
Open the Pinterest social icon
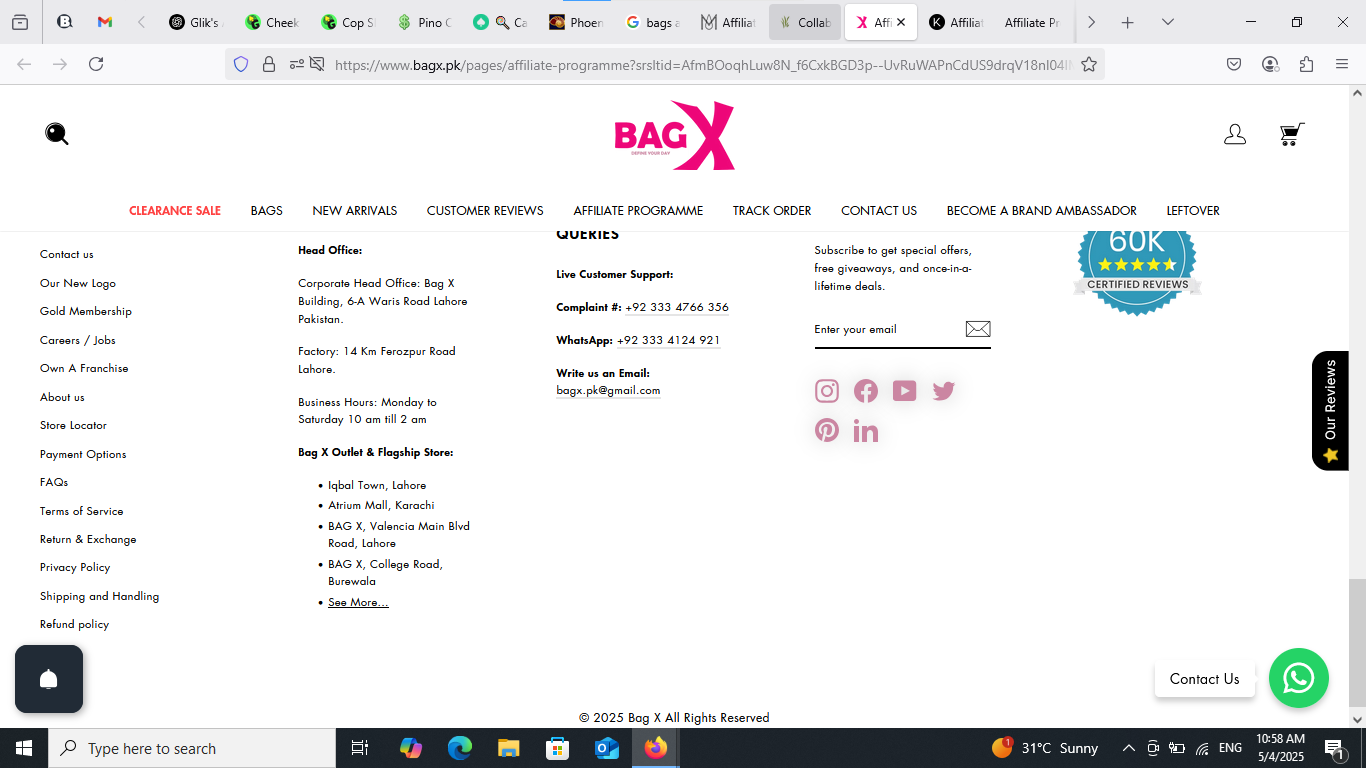pos(827,431)
